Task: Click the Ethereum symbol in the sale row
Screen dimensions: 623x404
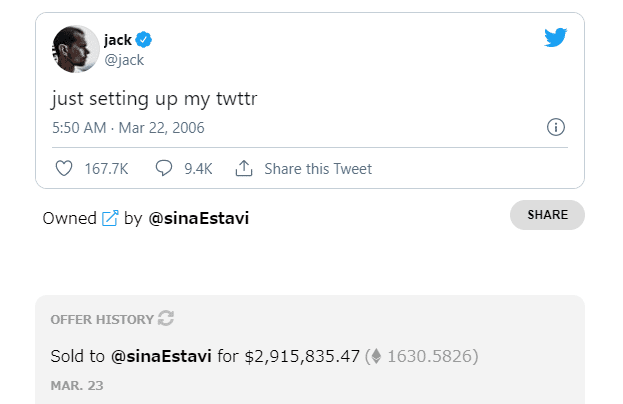Action: 373,355
